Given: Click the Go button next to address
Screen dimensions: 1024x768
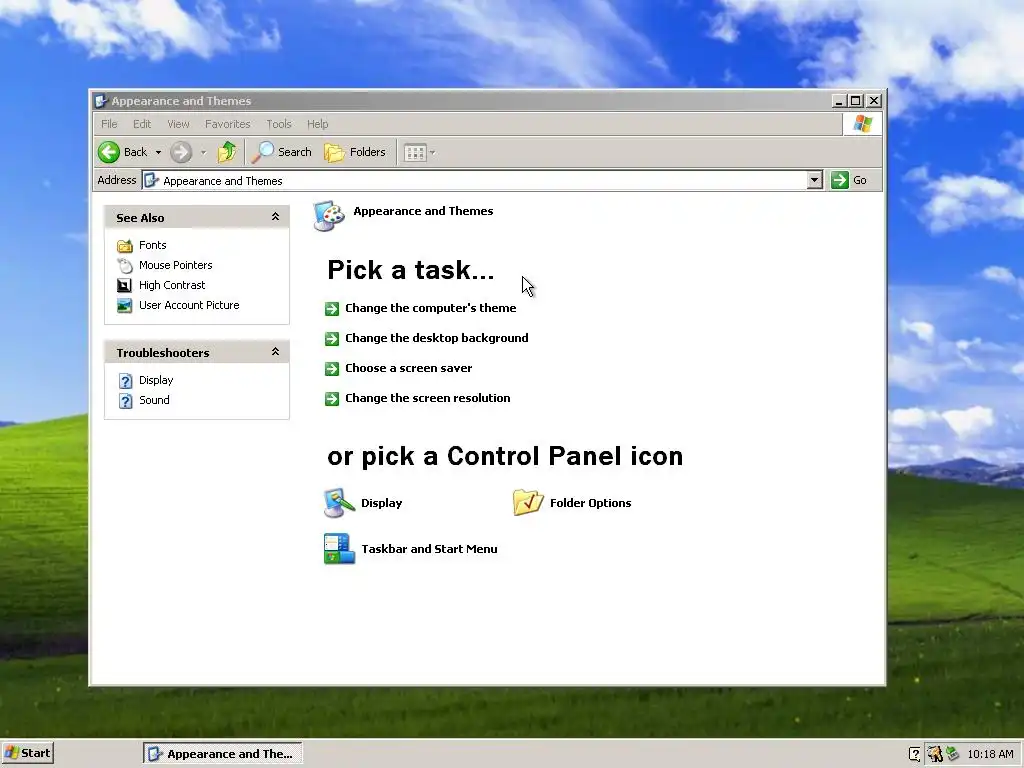Looking at the screenshot, I should click(849, 180).
